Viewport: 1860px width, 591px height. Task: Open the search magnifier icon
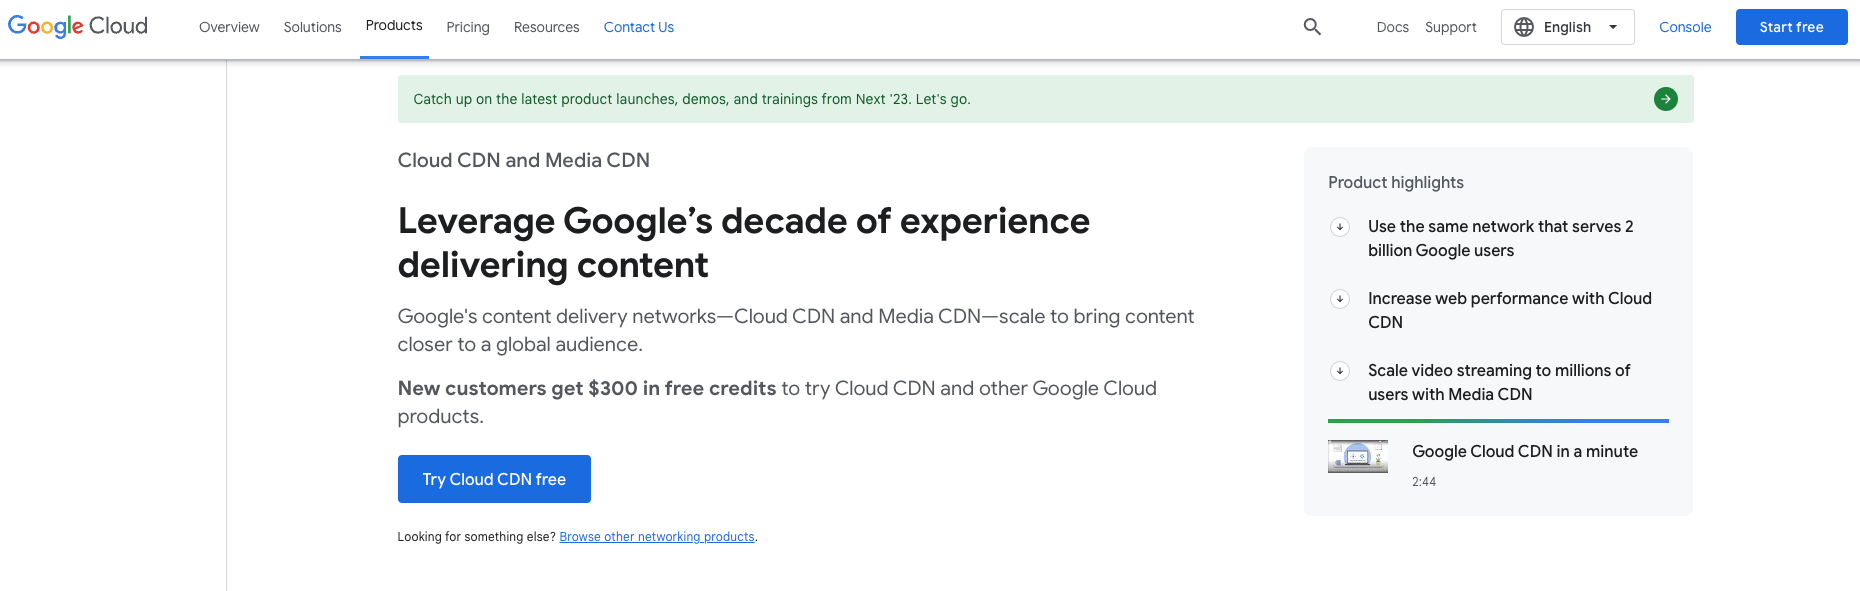pyautogui.click(x=1312, y=27)
